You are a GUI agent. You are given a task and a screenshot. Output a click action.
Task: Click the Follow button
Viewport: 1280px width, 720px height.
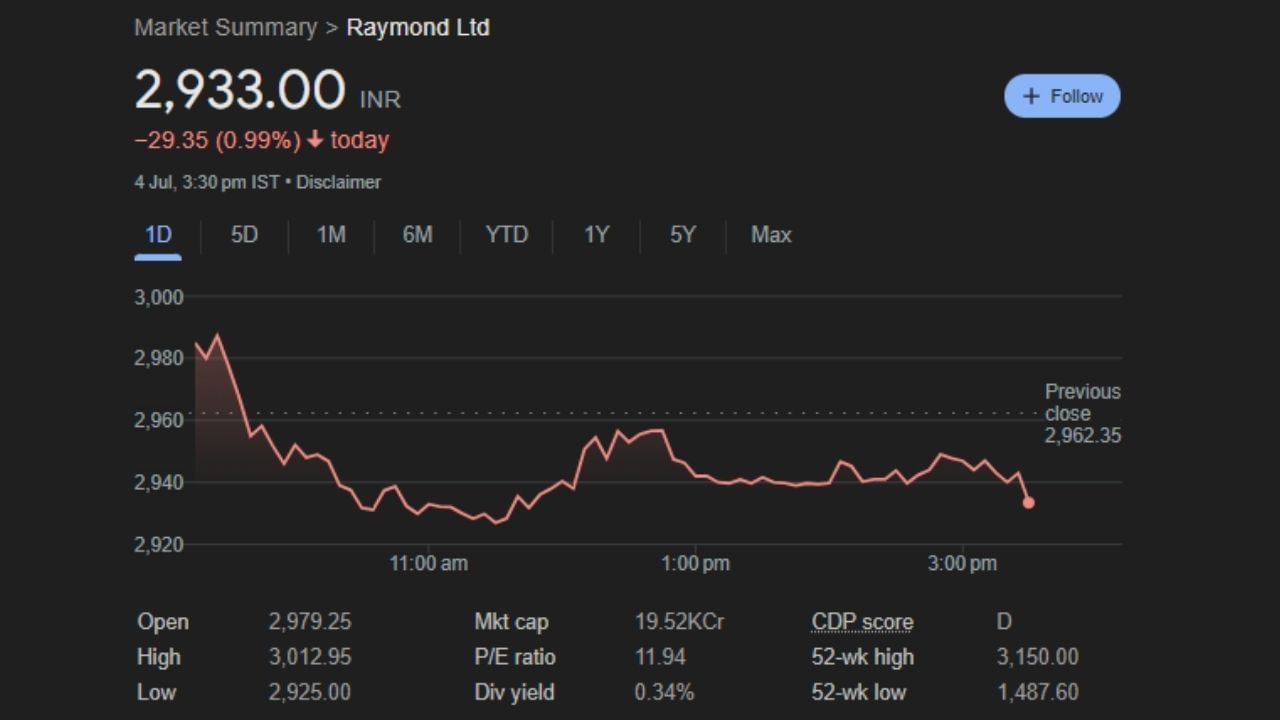(x=1062, y=96)
